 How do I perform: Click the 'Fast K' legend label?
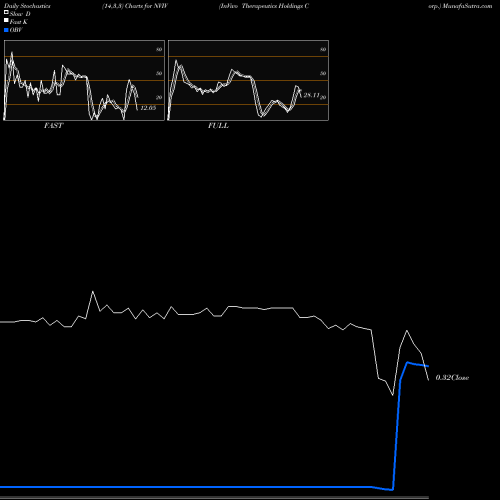[x=19, y=22]
